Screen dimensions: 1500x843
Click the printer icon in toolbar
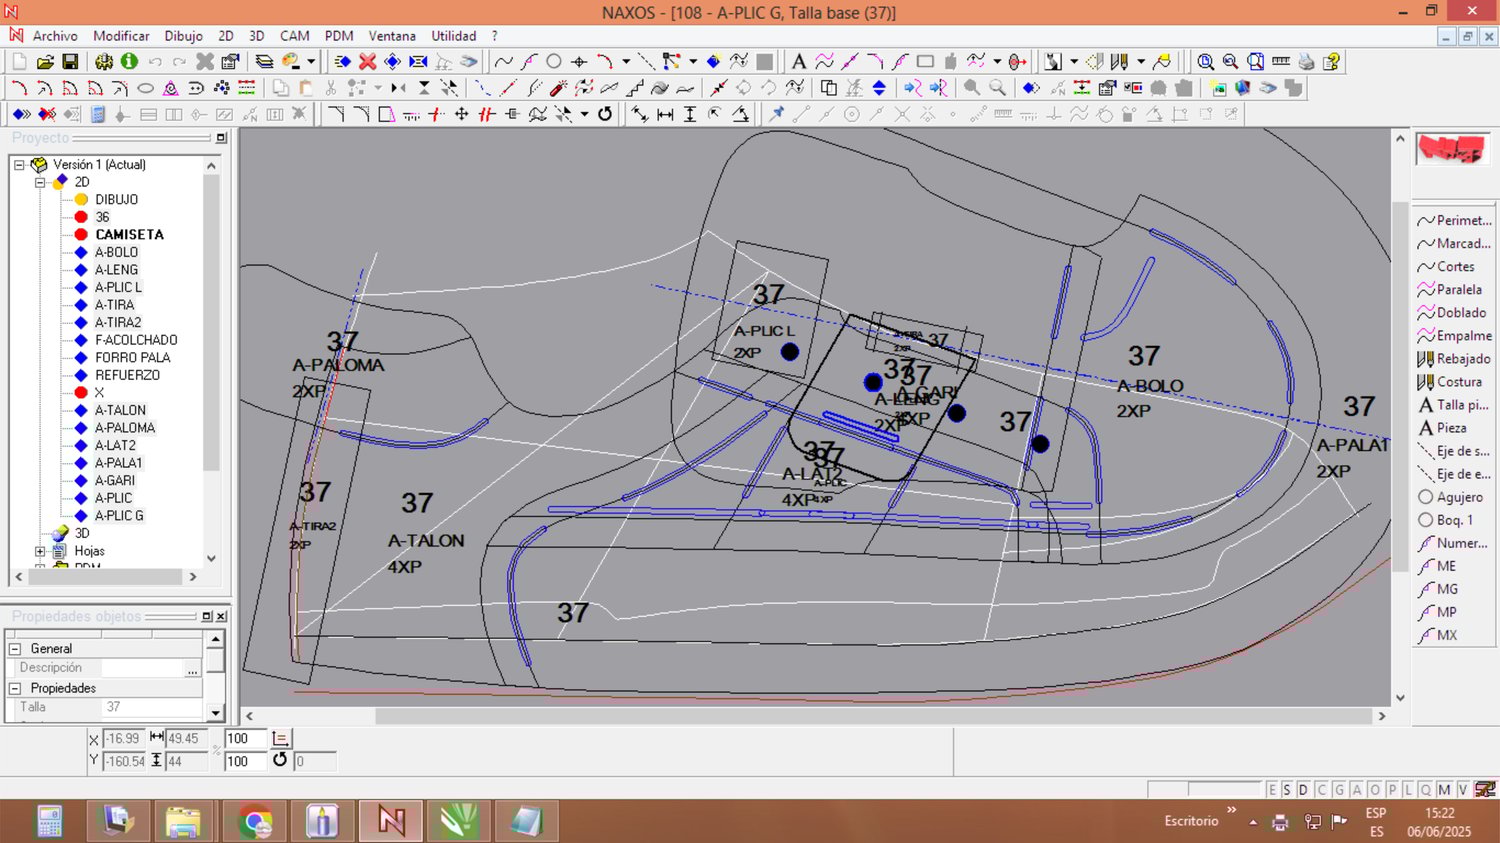1306,62
